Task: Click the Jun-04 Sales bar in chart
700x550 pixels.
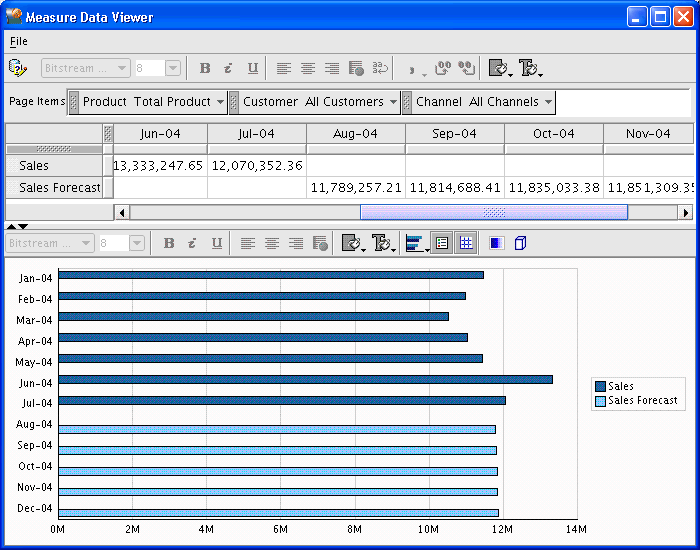Action: pyautogui.click(x=305, y=379)
